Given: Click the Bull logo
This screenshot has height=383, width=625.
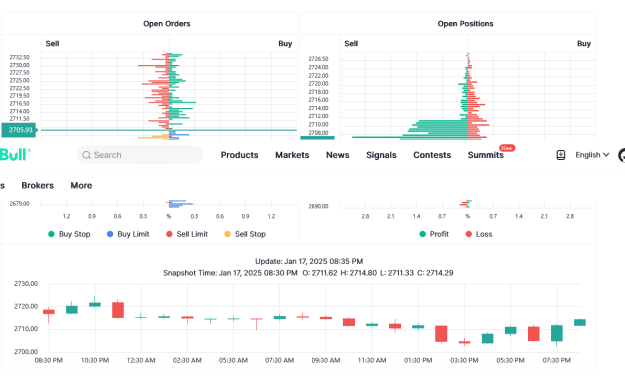Looking at the screenshot, I should 15,155.
